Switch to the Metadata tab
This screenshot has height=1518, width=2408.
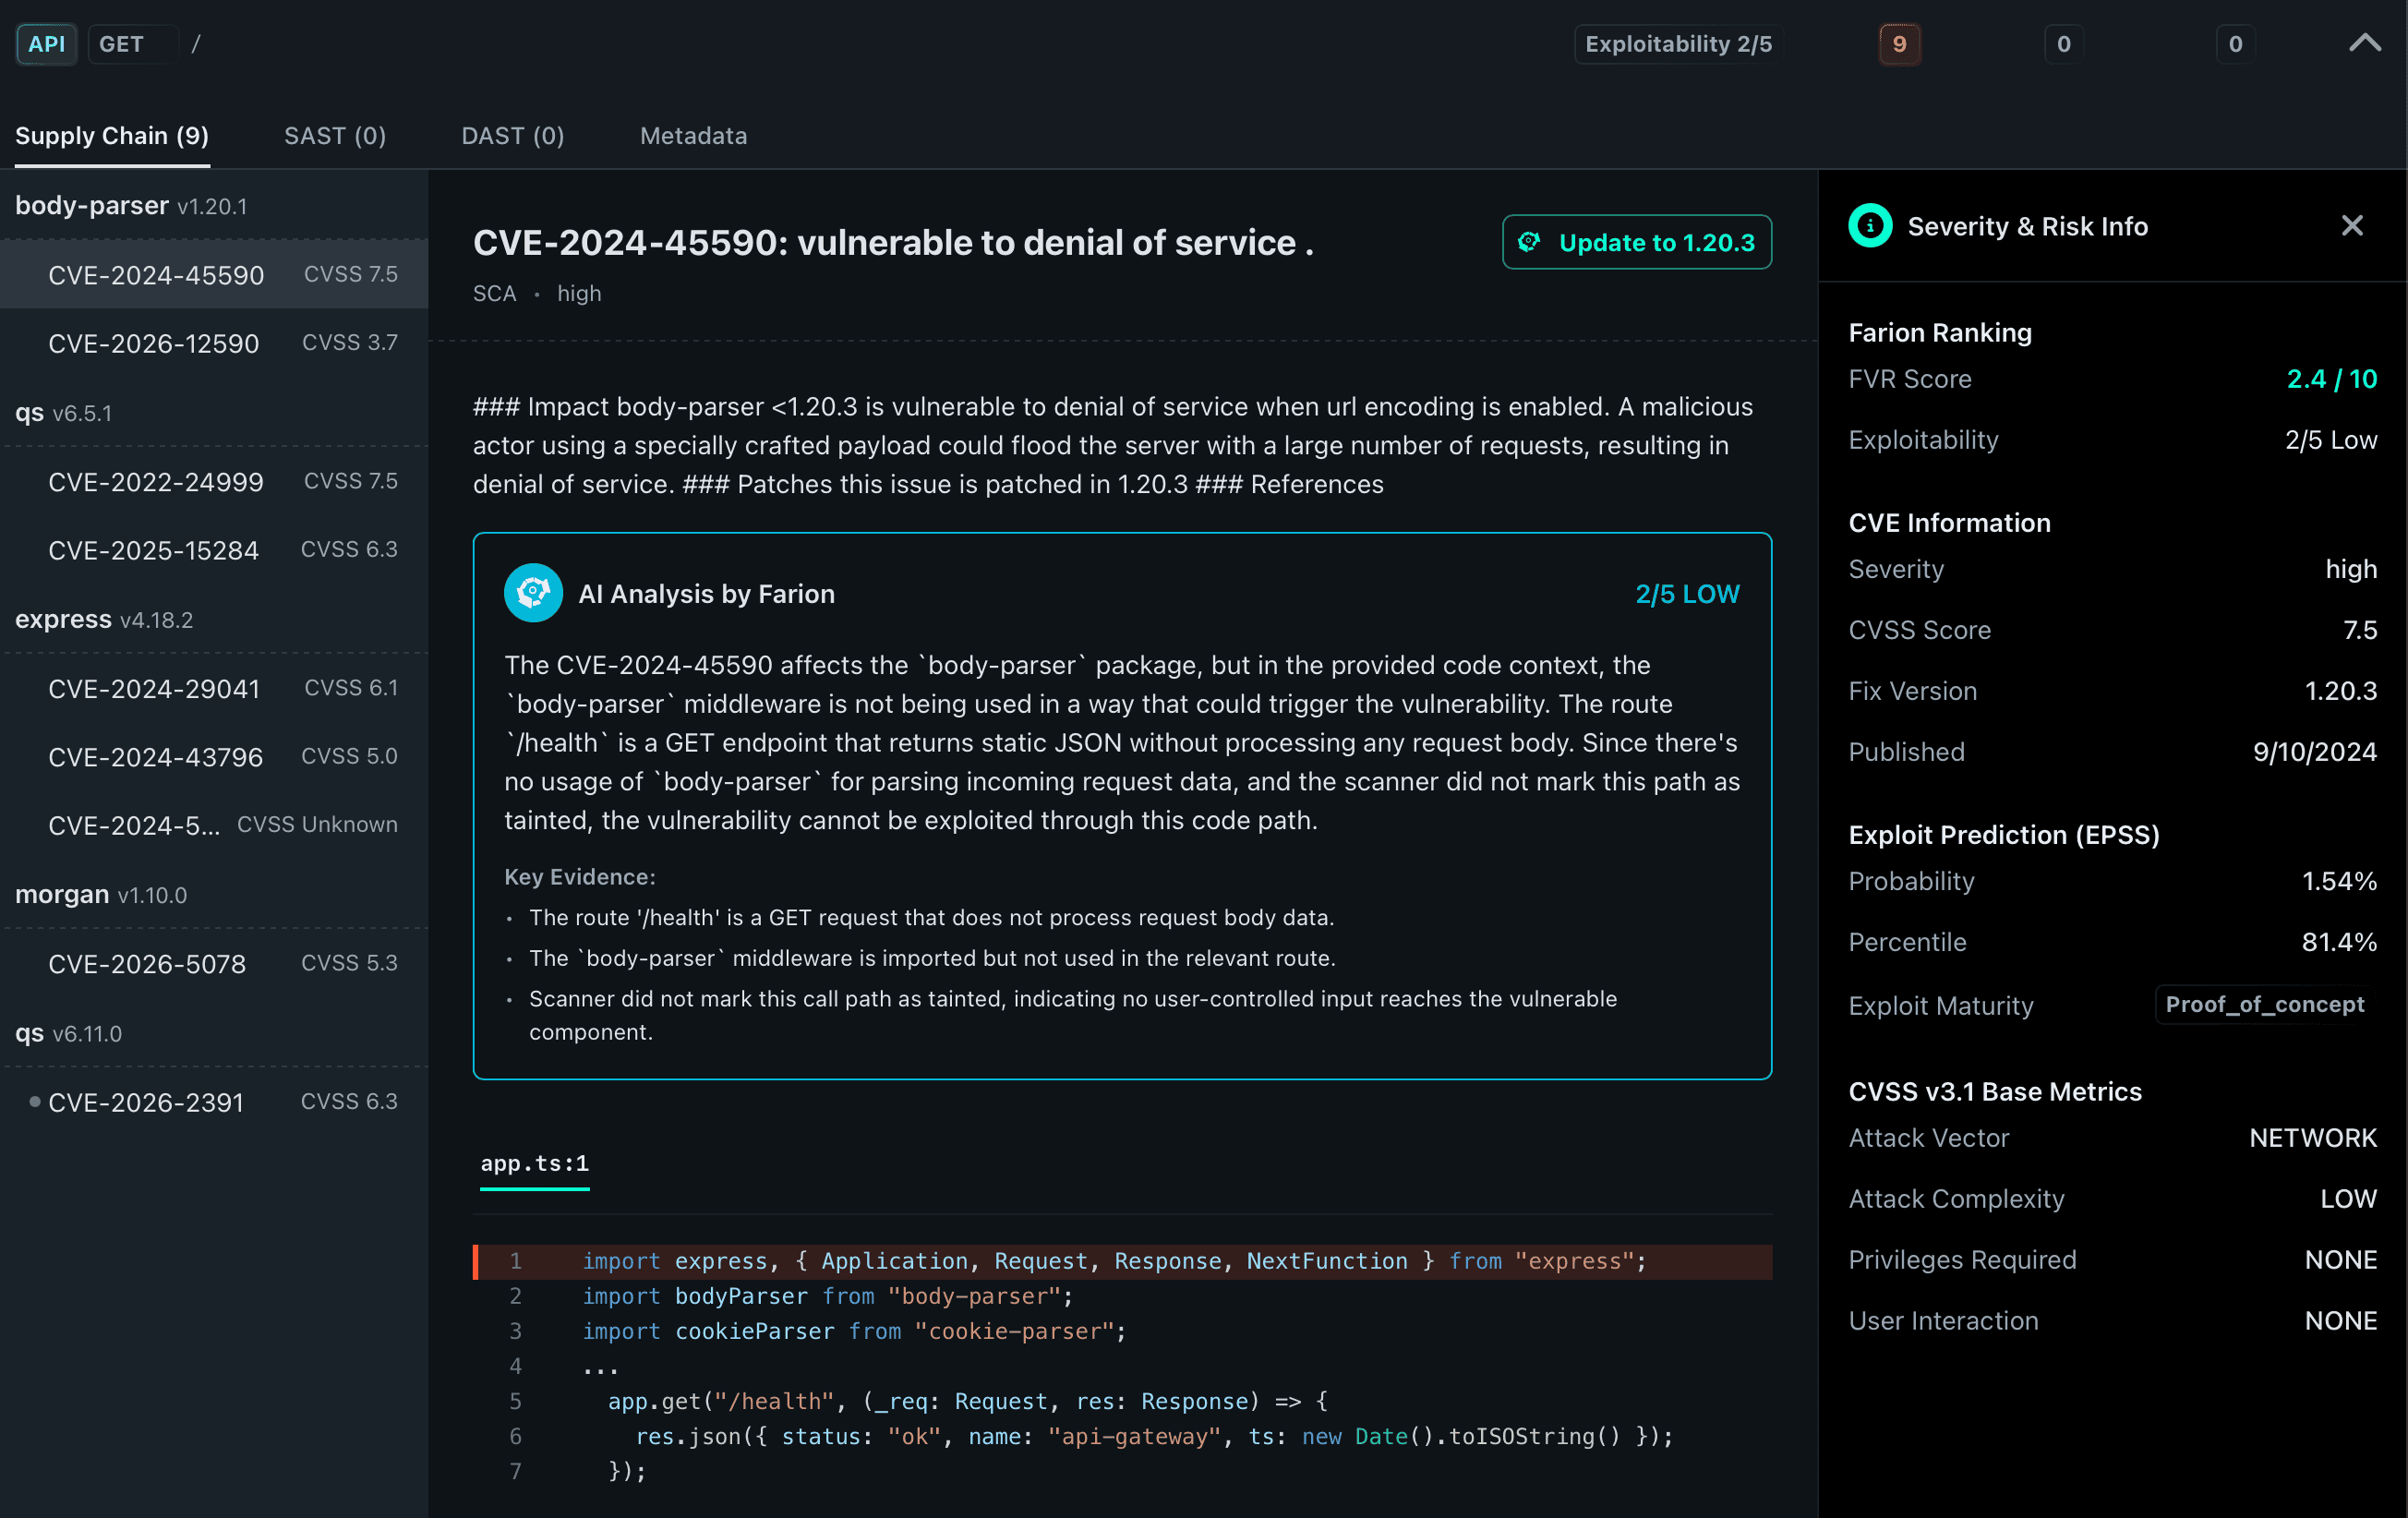click(x=694, y=136)
